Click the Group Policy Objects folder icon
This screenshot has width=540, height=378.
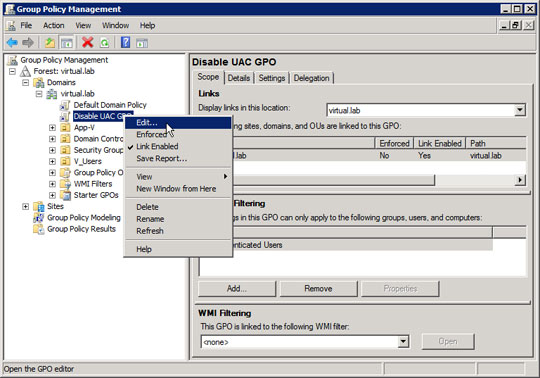click(65, 172)
